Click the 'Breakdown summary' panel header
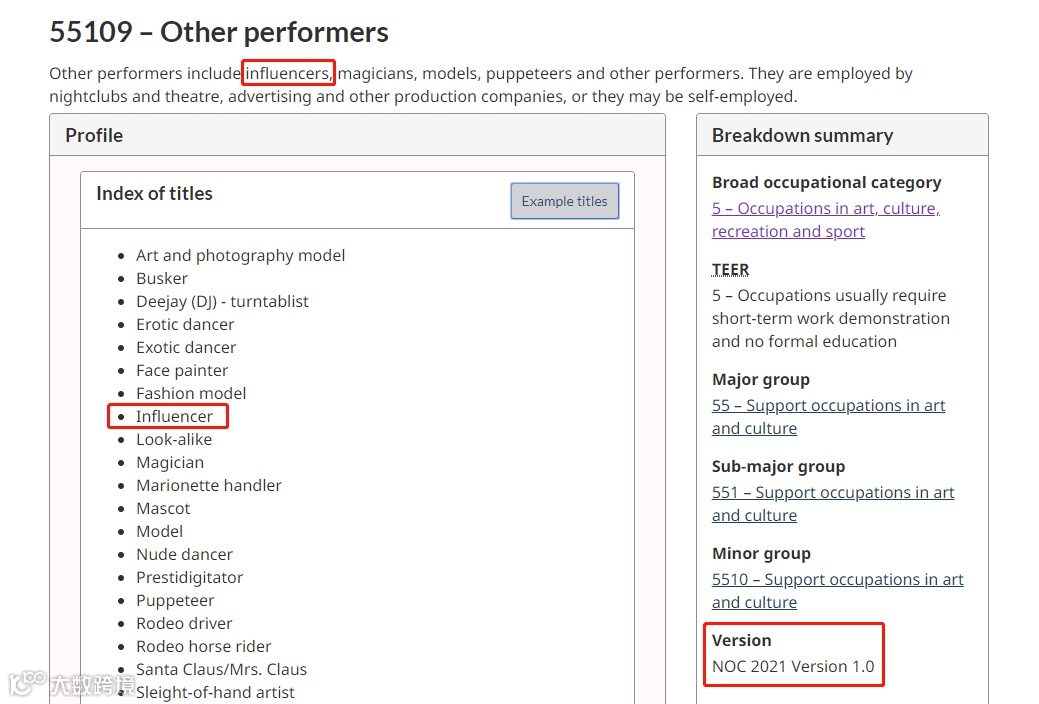The image size is (1039, 704). (x=802, y=136)
